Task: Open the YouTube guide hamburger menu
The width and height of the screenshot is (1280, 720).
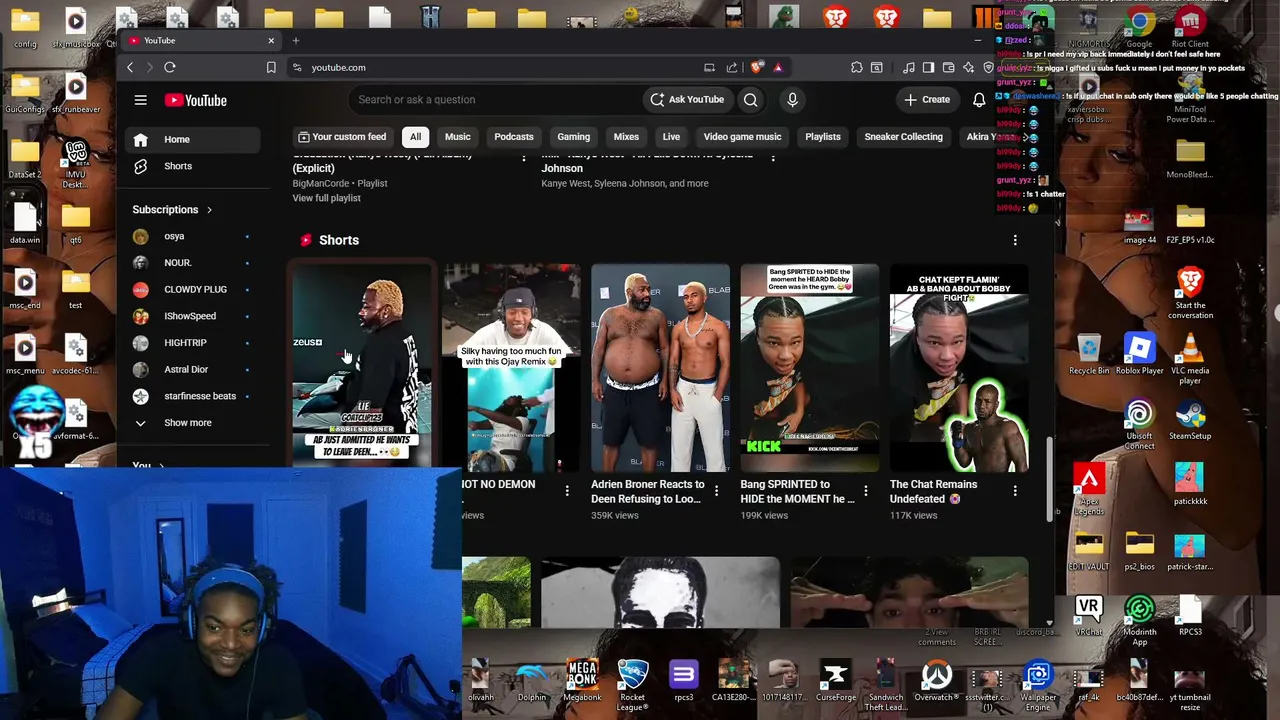Action: (141, 100)
